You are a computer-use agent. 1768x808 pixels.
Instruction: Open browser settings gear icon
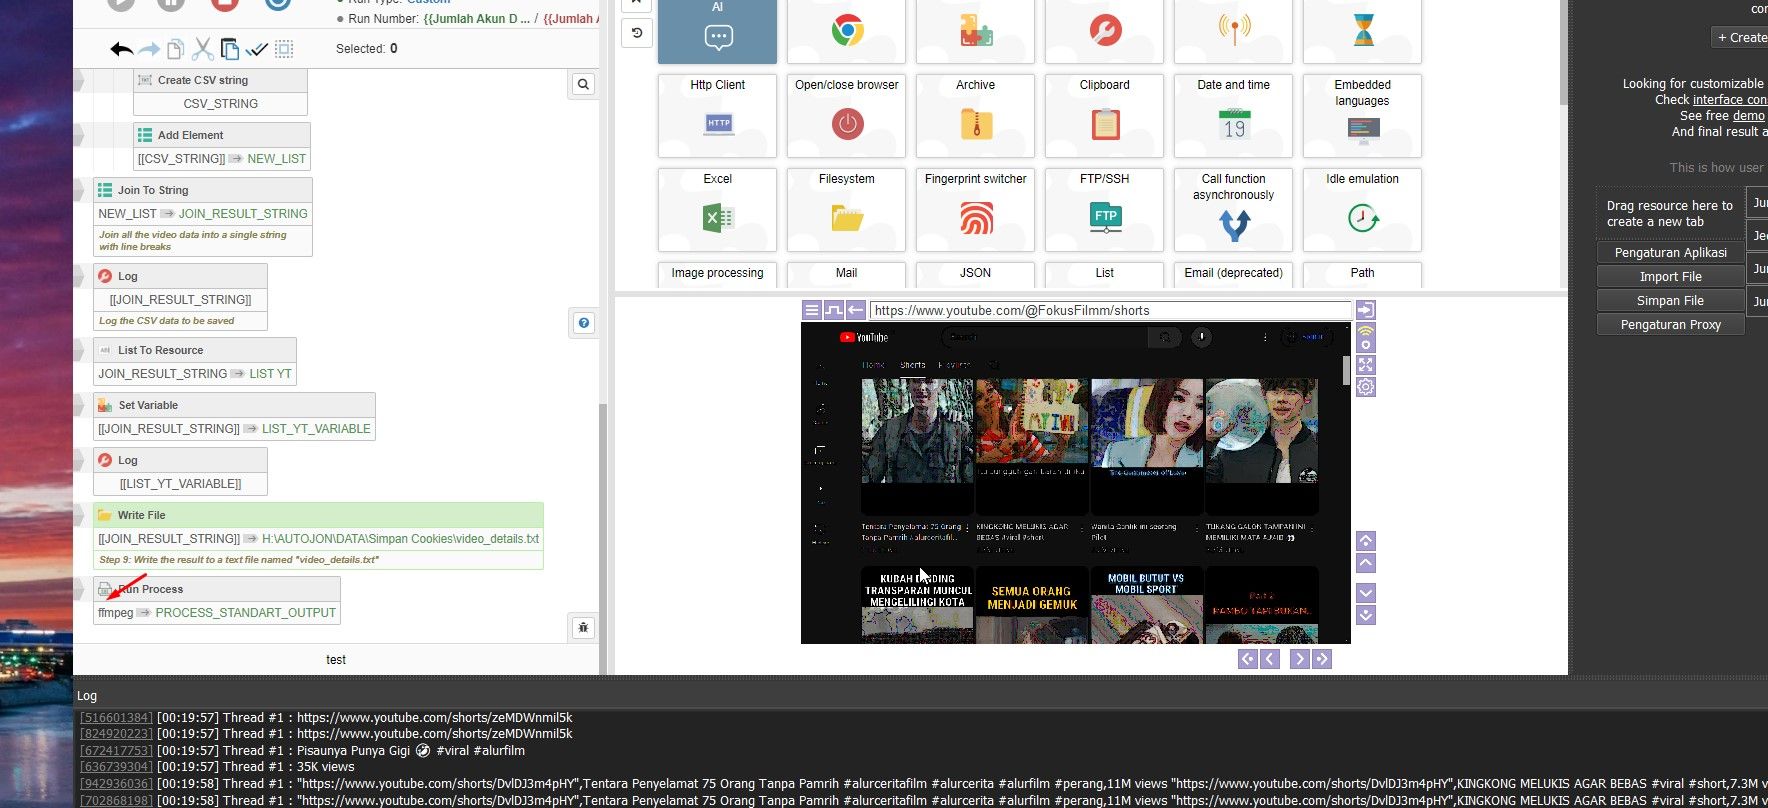click(x=1366, y=387)
